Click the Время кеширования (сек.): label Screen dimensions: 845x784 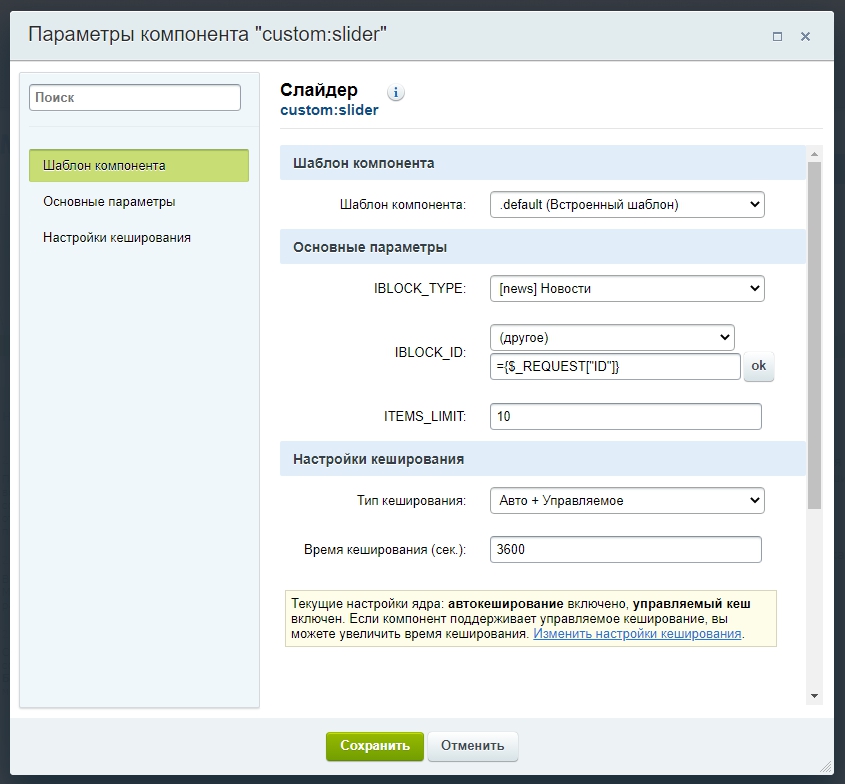(385, 550)
